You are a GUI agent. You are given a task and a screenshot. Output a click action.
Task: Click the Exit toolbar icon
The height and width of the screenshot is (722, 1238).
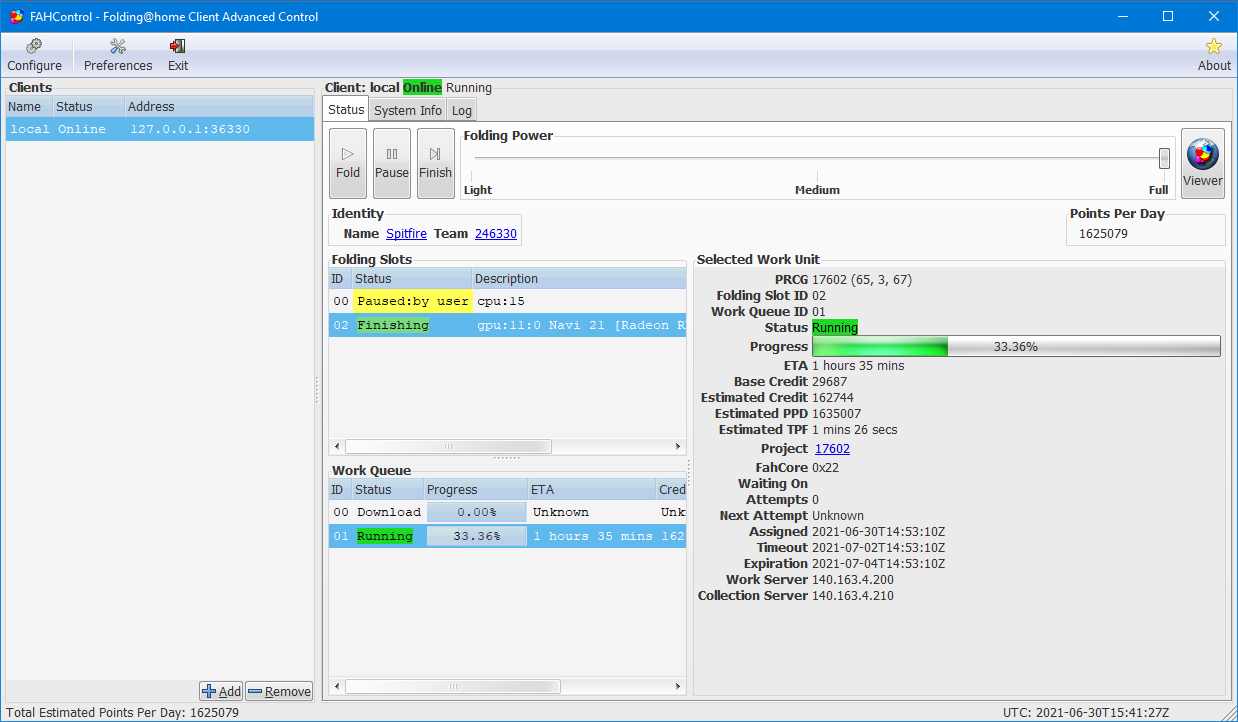point(178,55)
